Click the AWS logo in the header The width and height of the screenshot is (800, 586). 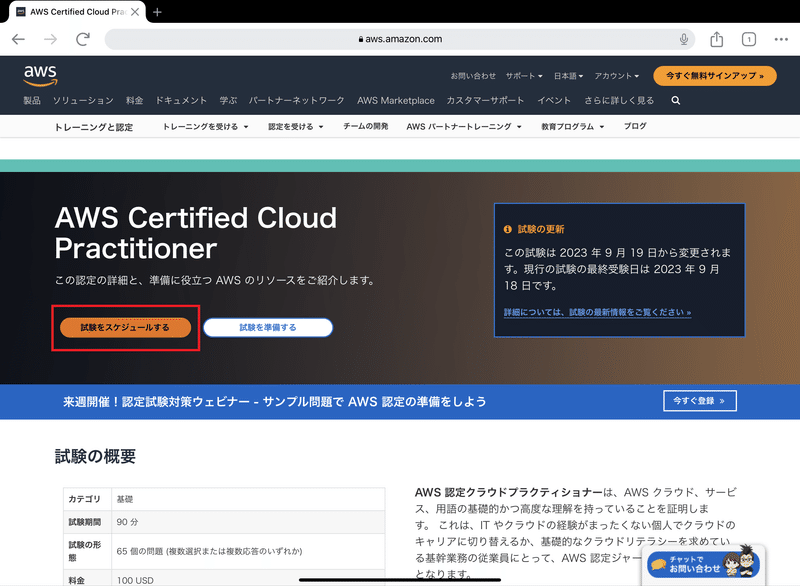[41, 76]
